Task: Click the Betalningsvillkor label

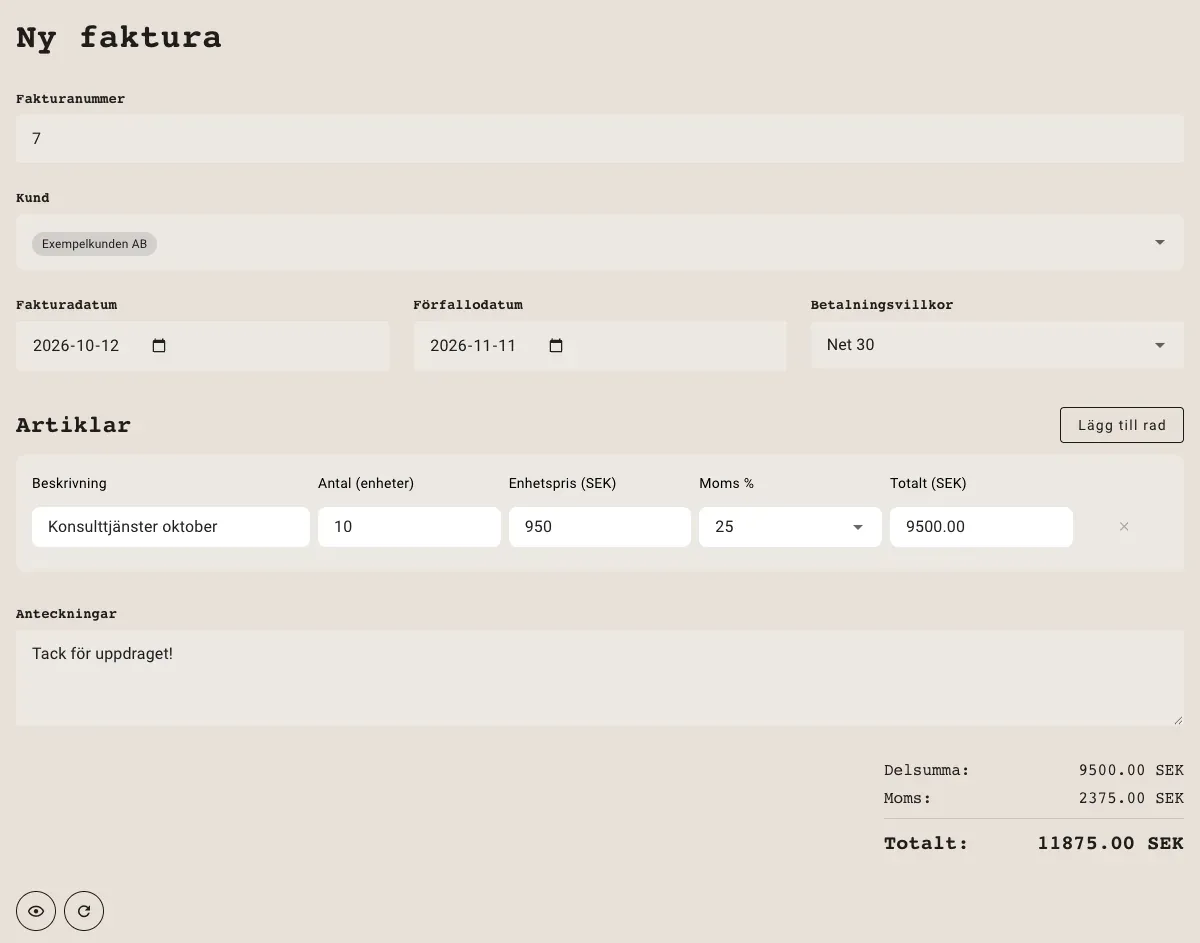Action: [882, 305]
